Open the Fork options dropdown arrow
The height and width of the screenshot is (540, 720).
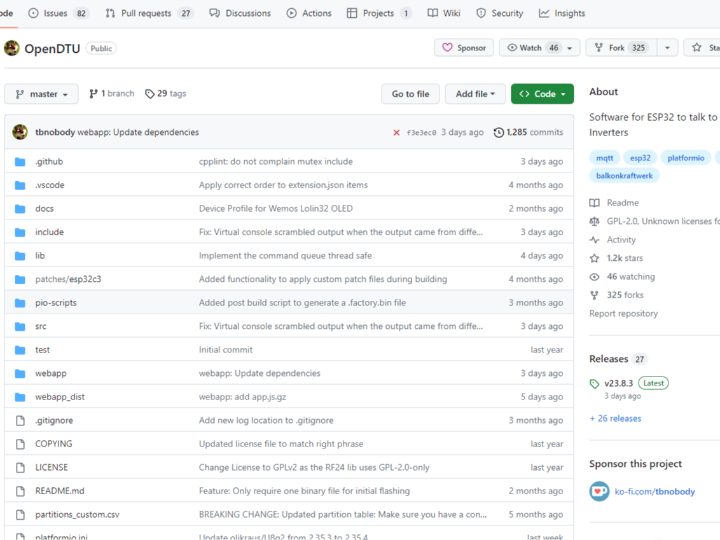tap(668, 48)
